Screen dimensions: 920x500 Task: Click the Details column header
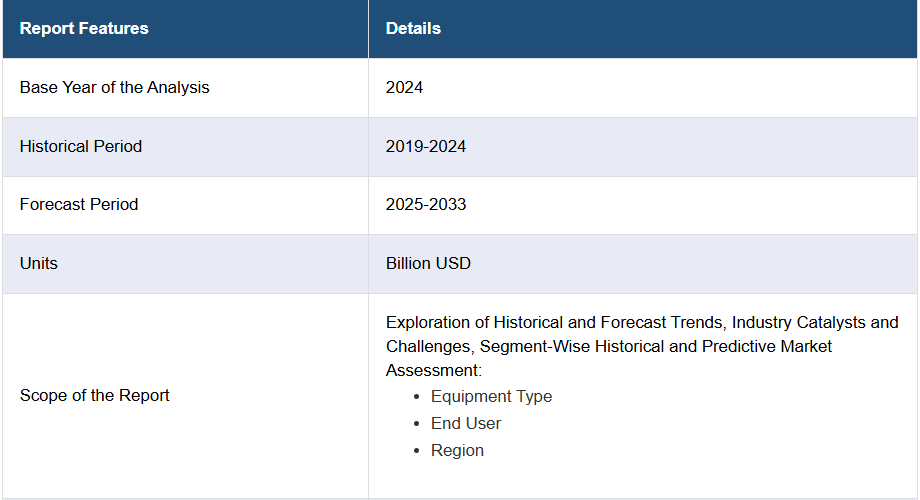coord(413,28)
